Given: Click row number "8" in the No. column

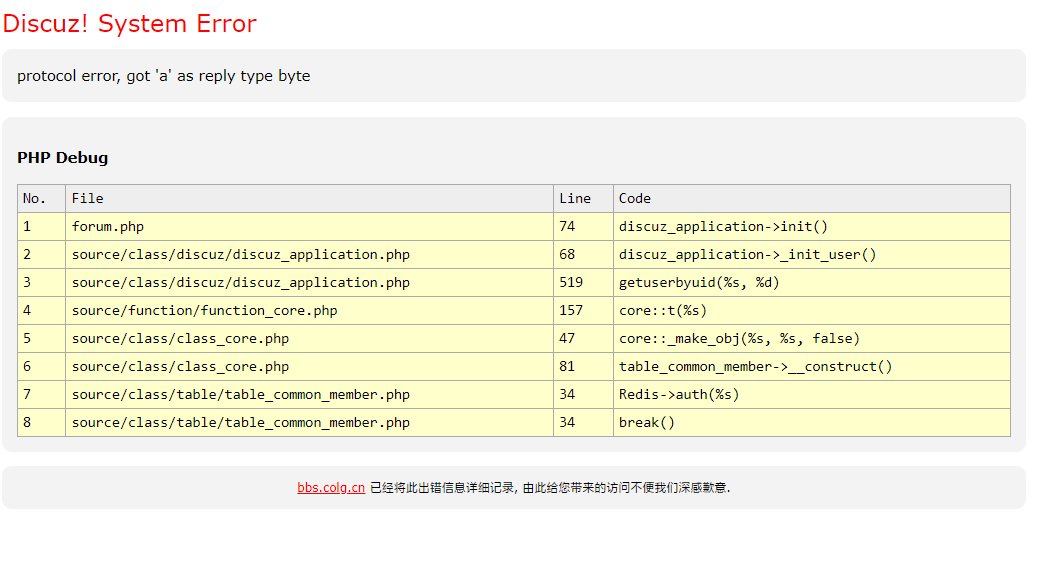Looking at the screenshot, I should [41, 423].
